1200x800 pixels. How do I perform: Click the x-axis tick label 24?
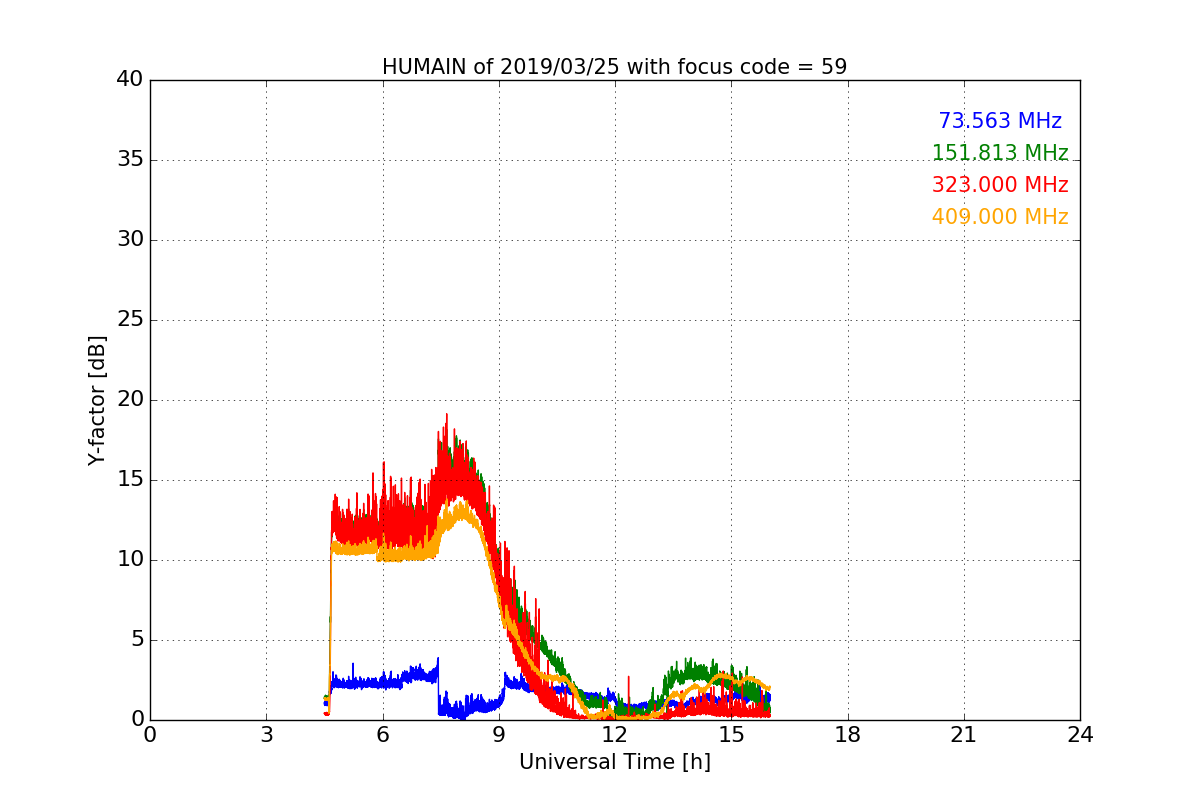(x=1080, y=735)
